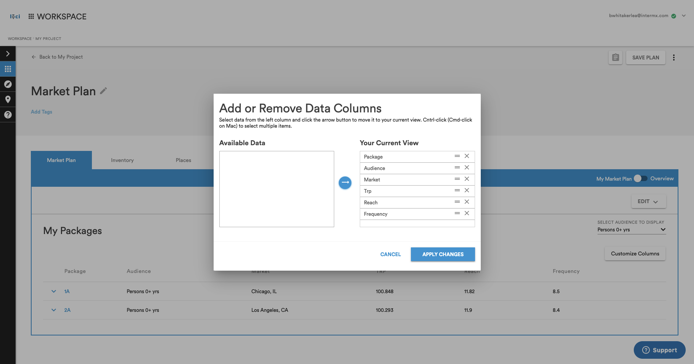Click the Workspace breadcrumb
Screen dimensions: 694x364
pos(19,39)
